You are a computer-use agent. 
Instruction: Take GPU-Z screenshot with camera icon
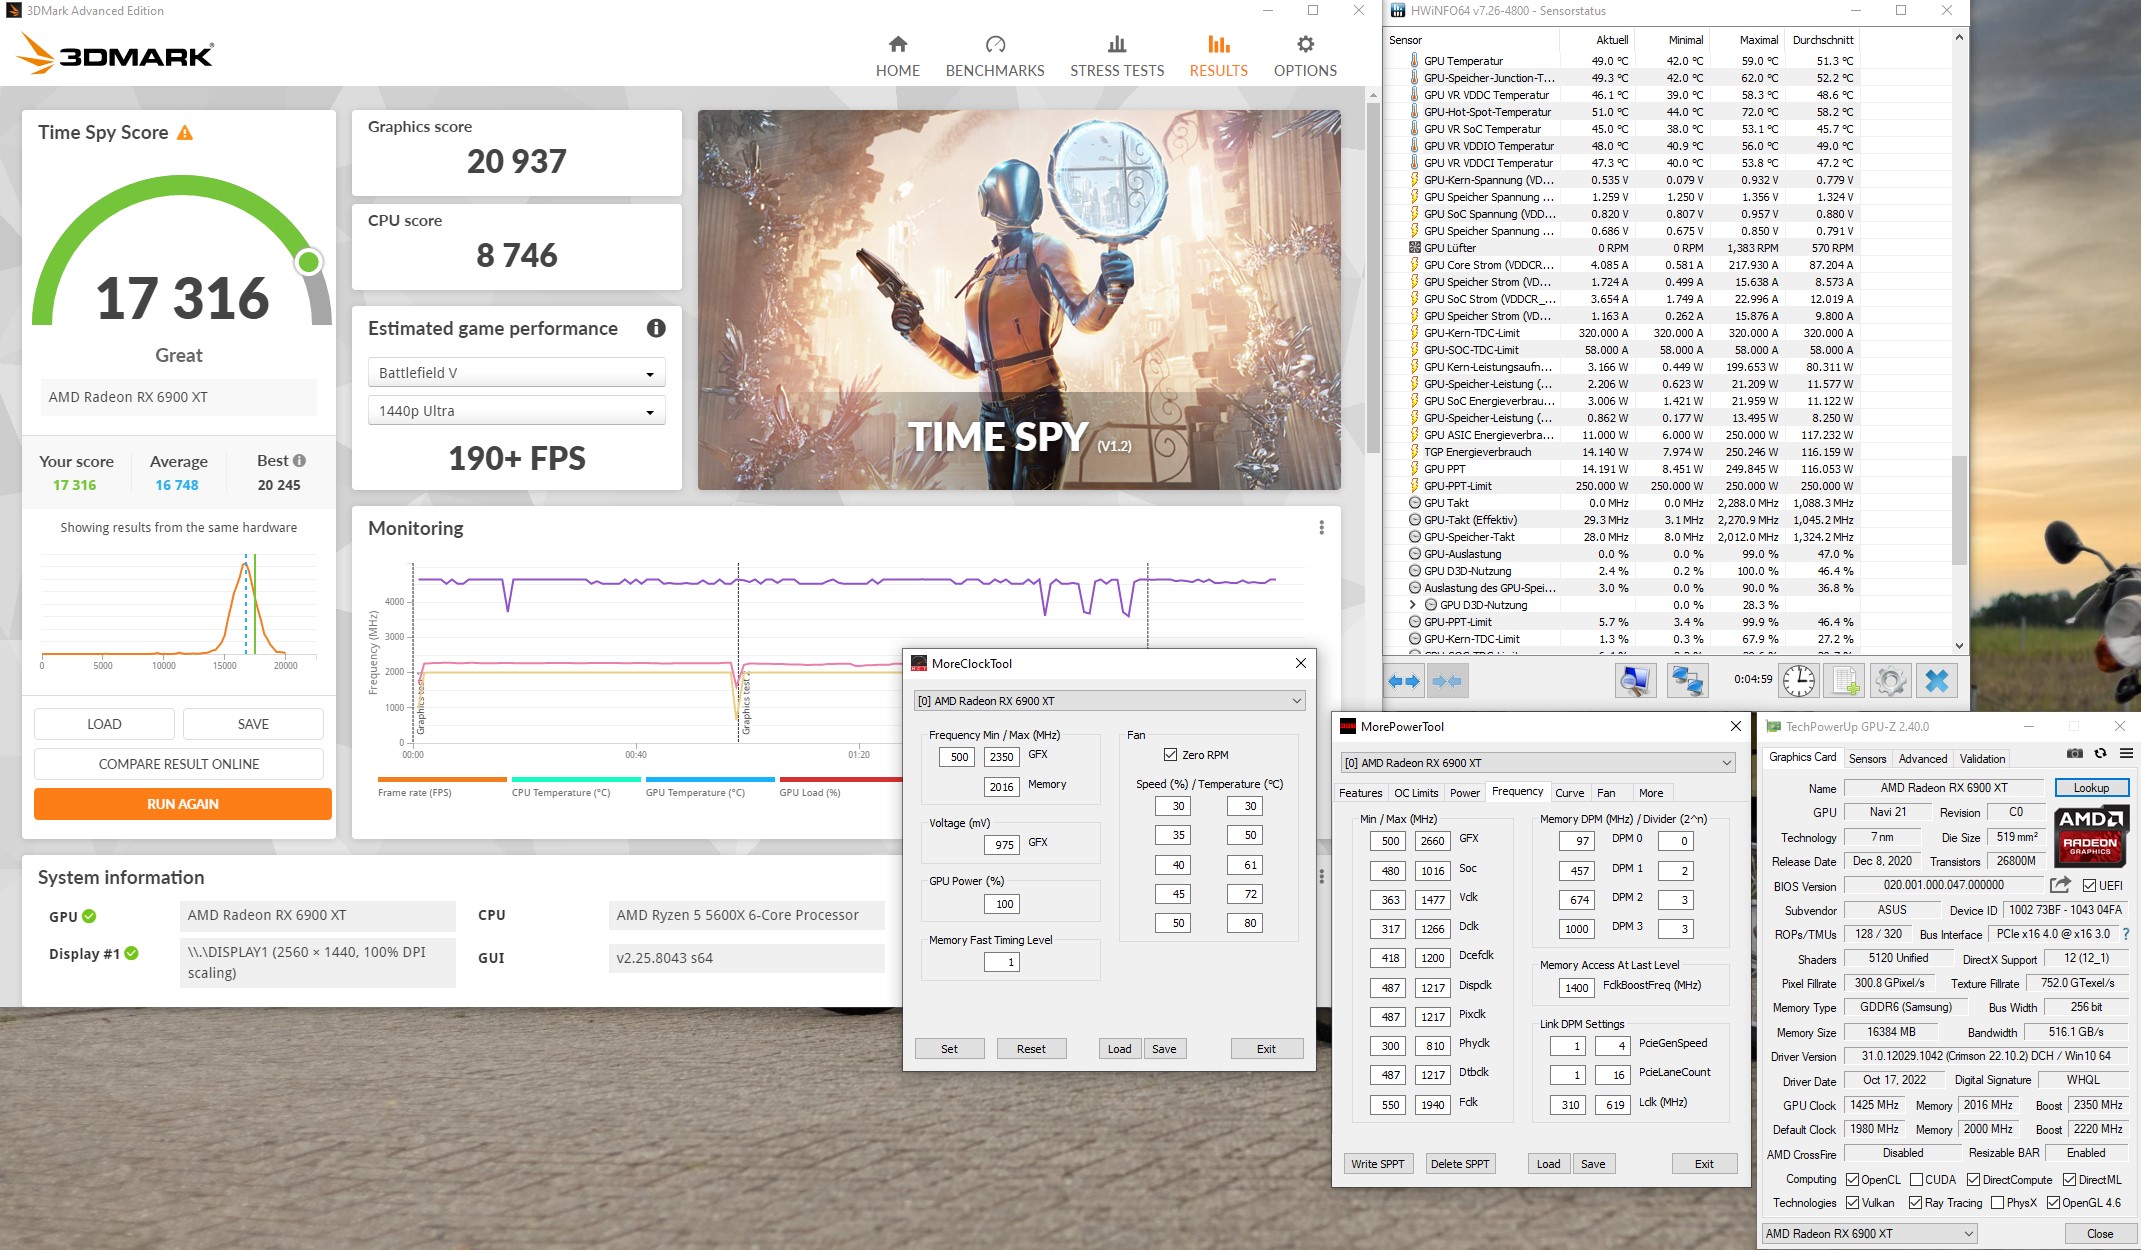[2075, 753]
